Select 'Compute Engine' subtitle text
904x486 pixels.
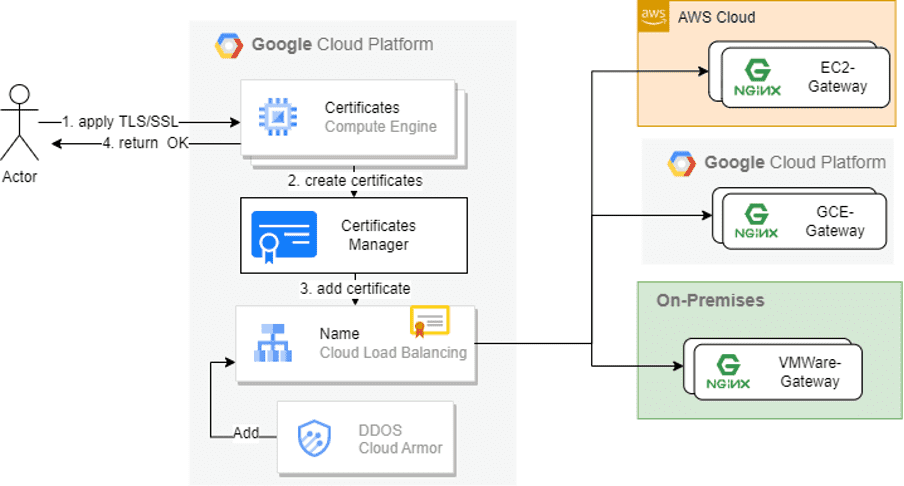(x=381, y=126)
